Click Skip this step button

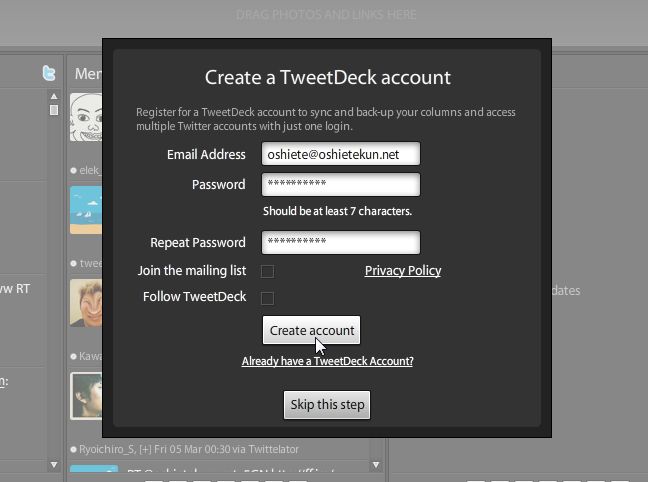pos(327,405)
